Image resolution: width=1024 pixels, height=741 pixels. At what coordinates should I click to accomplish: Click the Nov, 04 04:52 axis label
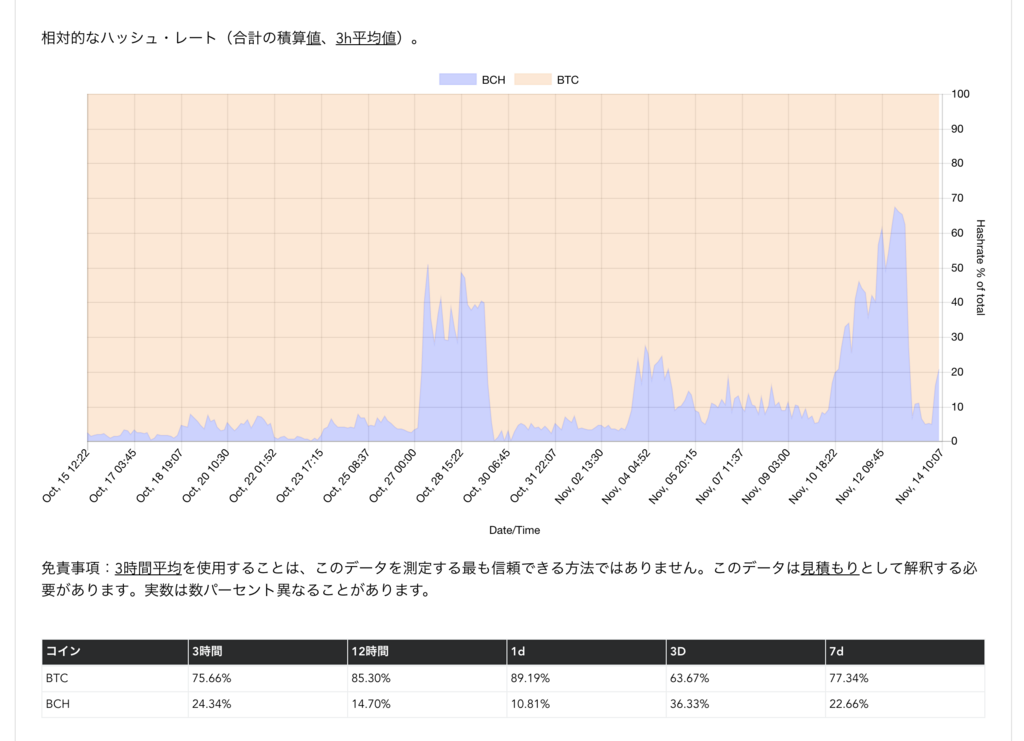point(626,476)
